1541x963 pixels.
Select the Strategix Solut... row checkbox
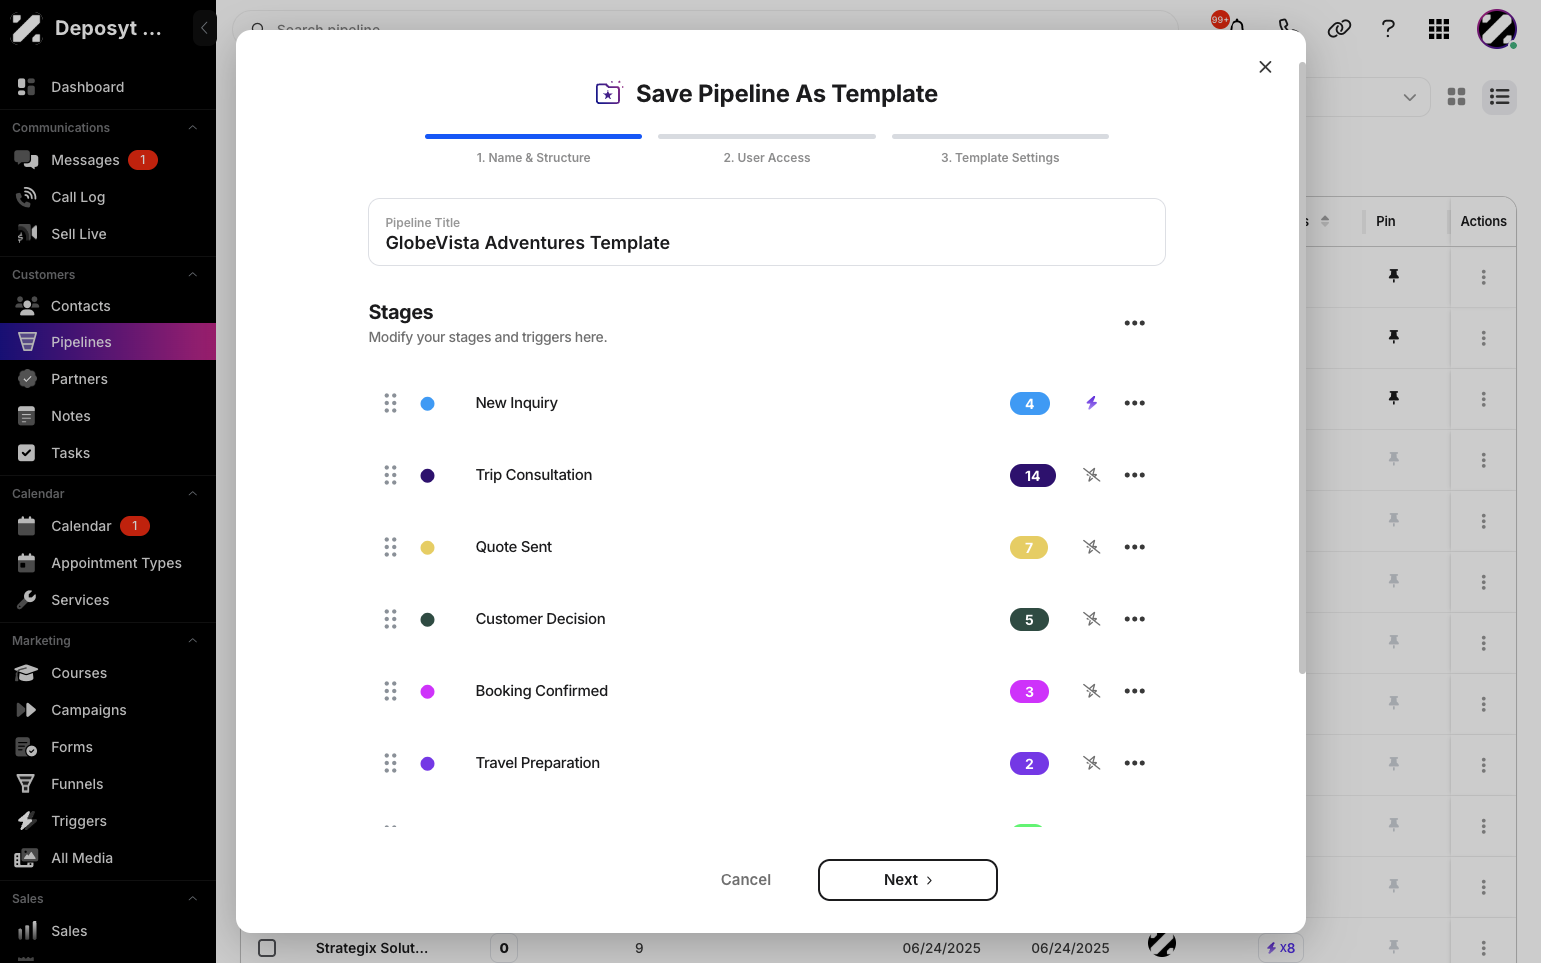point(267,948)
